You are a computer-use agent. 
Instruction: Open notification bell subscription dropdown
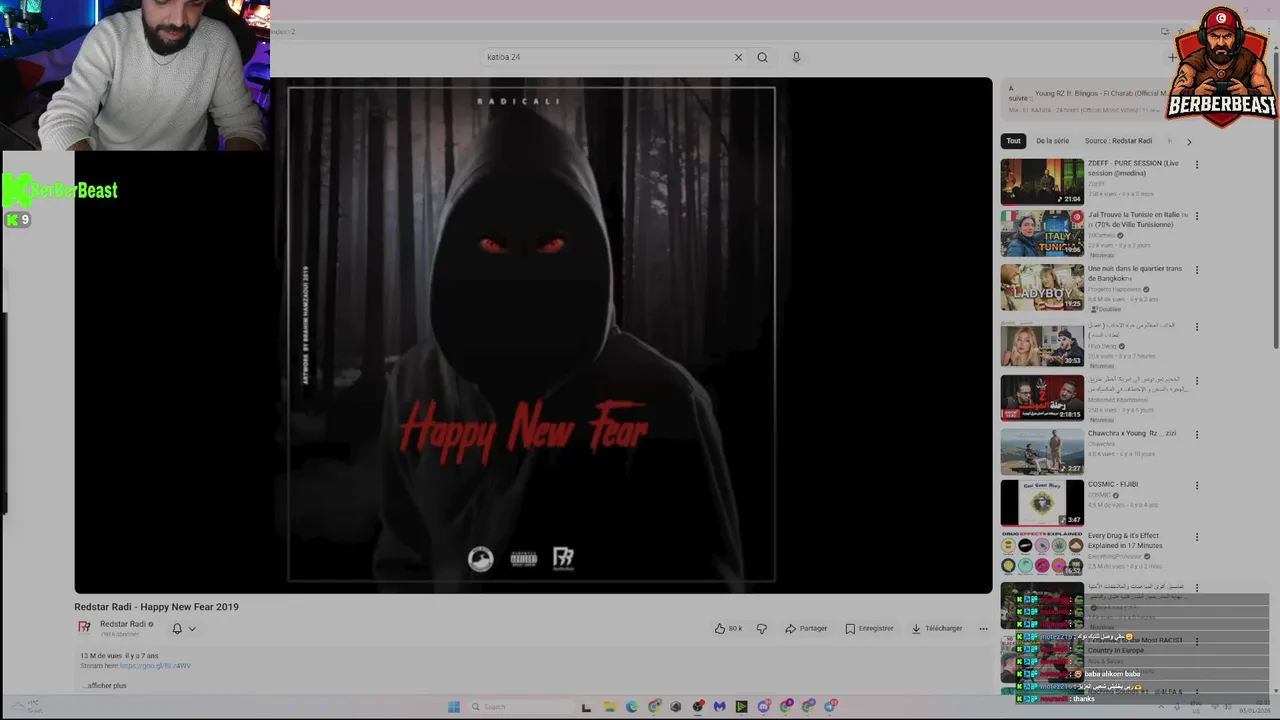(184, 628)
